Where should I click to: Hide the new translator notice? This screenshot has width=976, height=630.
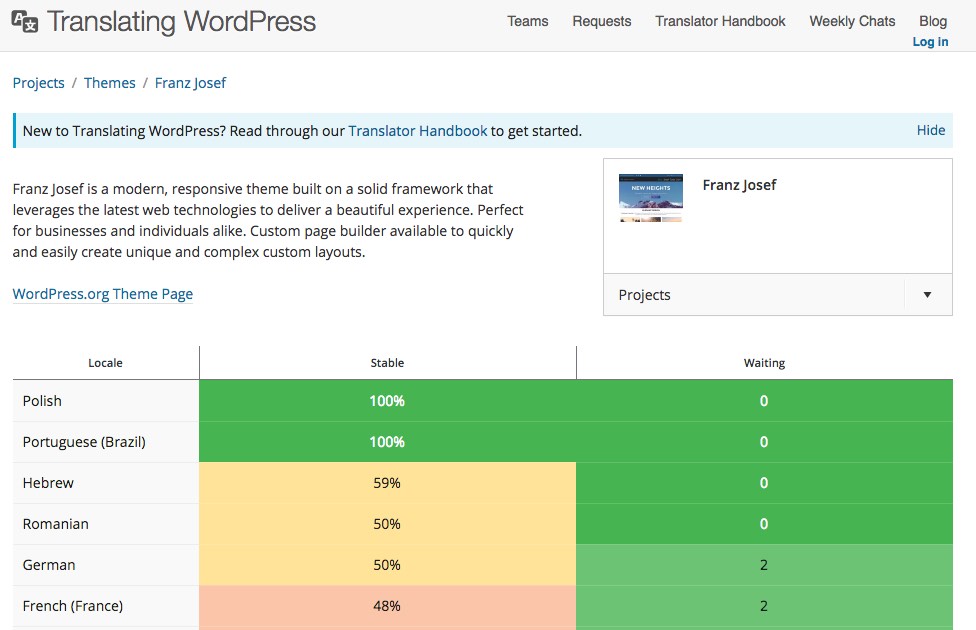tap(931, 130)
